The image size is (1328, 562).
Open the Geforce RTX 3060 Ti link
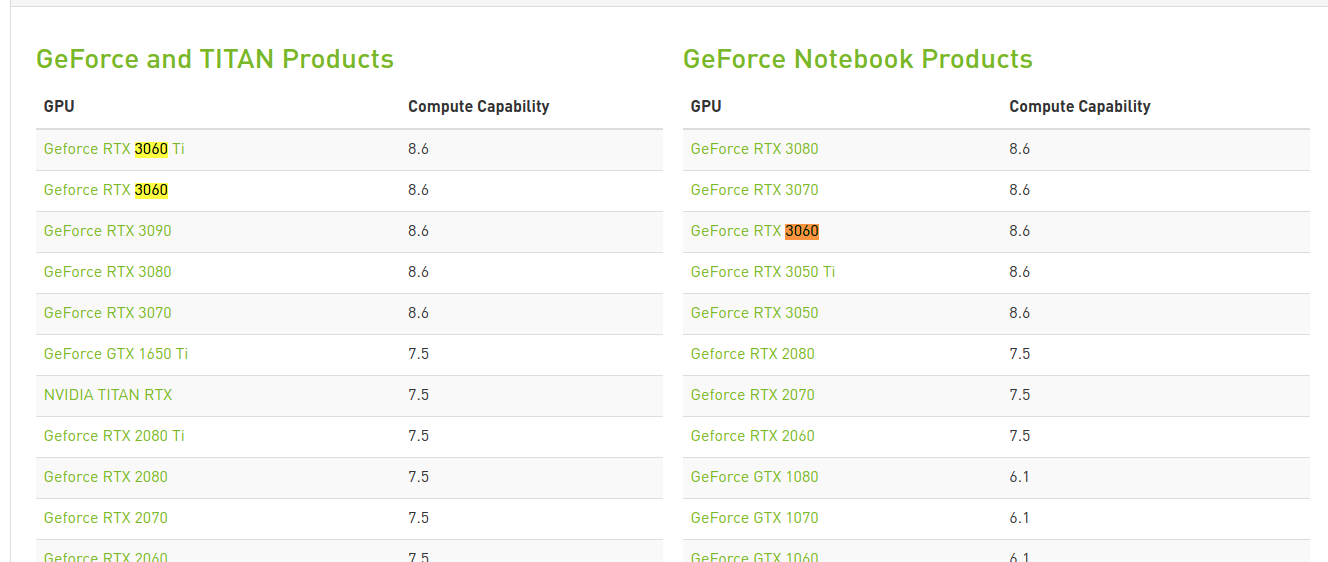tap(114, 149)
